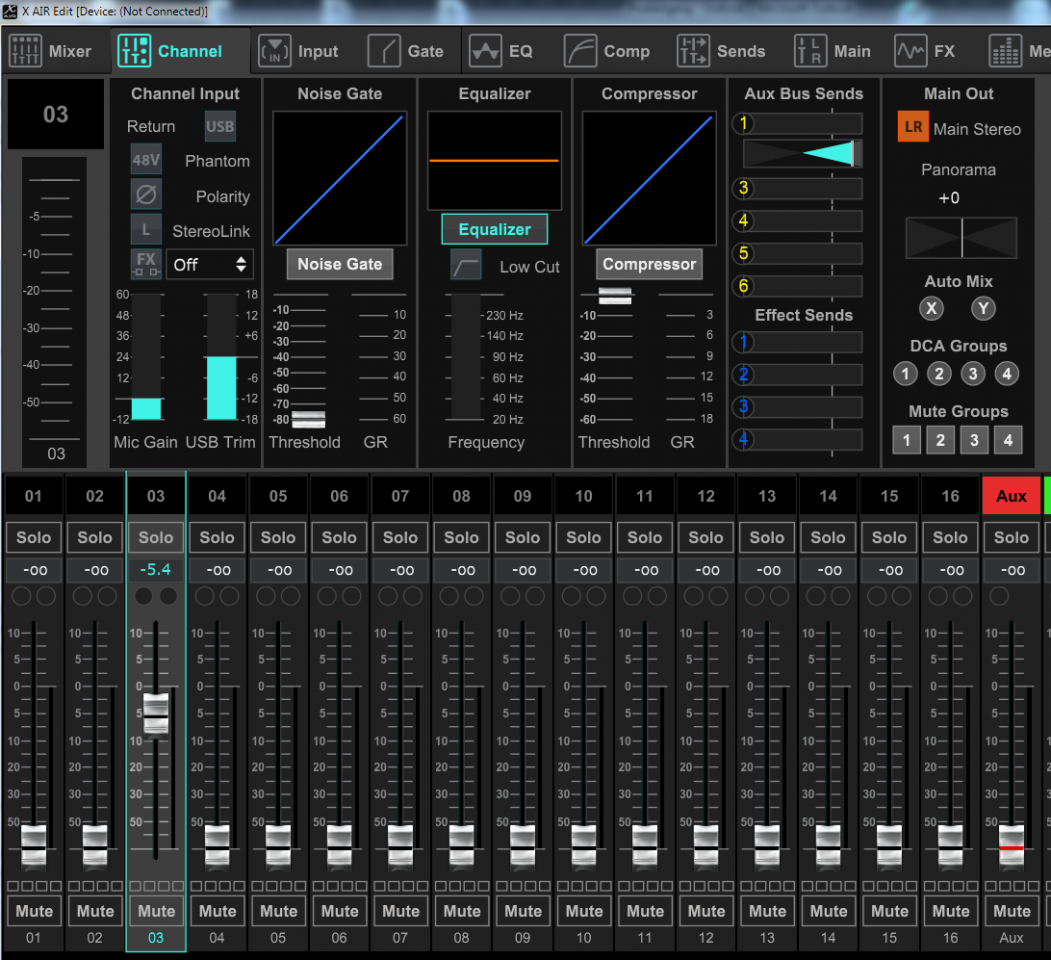Click the Sends tab icon
The width and height of the screenshot is (1051, 960).
tap(693, 51)
